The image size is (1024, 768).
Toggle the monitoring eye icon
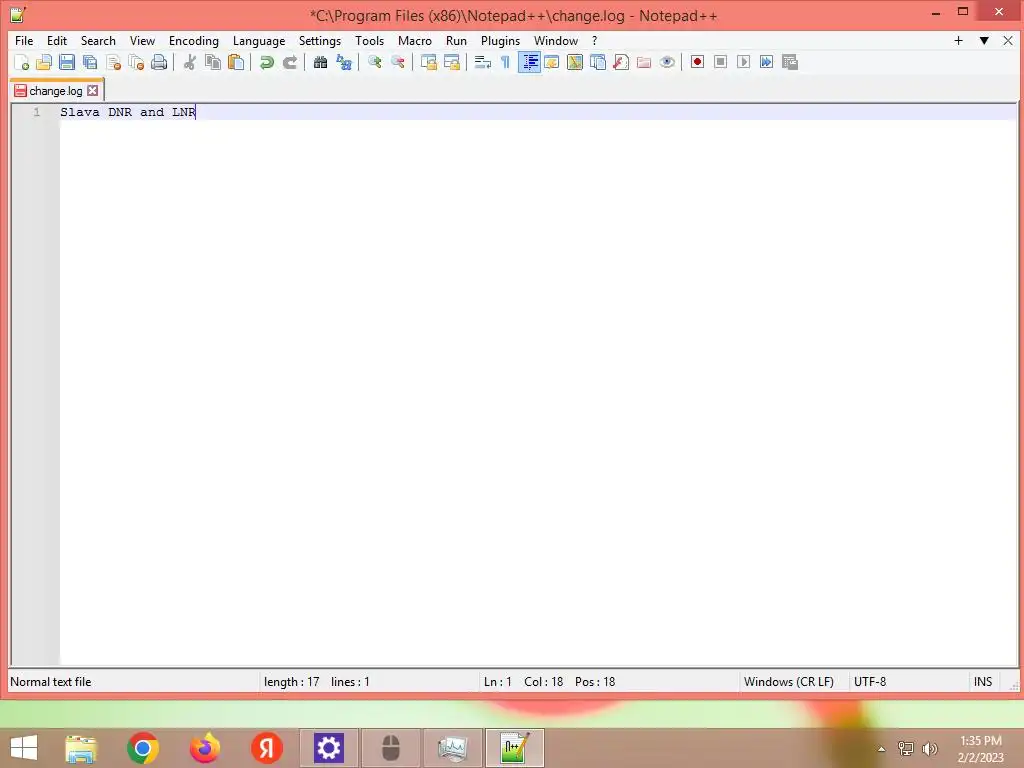pyautogui.click(x=667, y=63)
